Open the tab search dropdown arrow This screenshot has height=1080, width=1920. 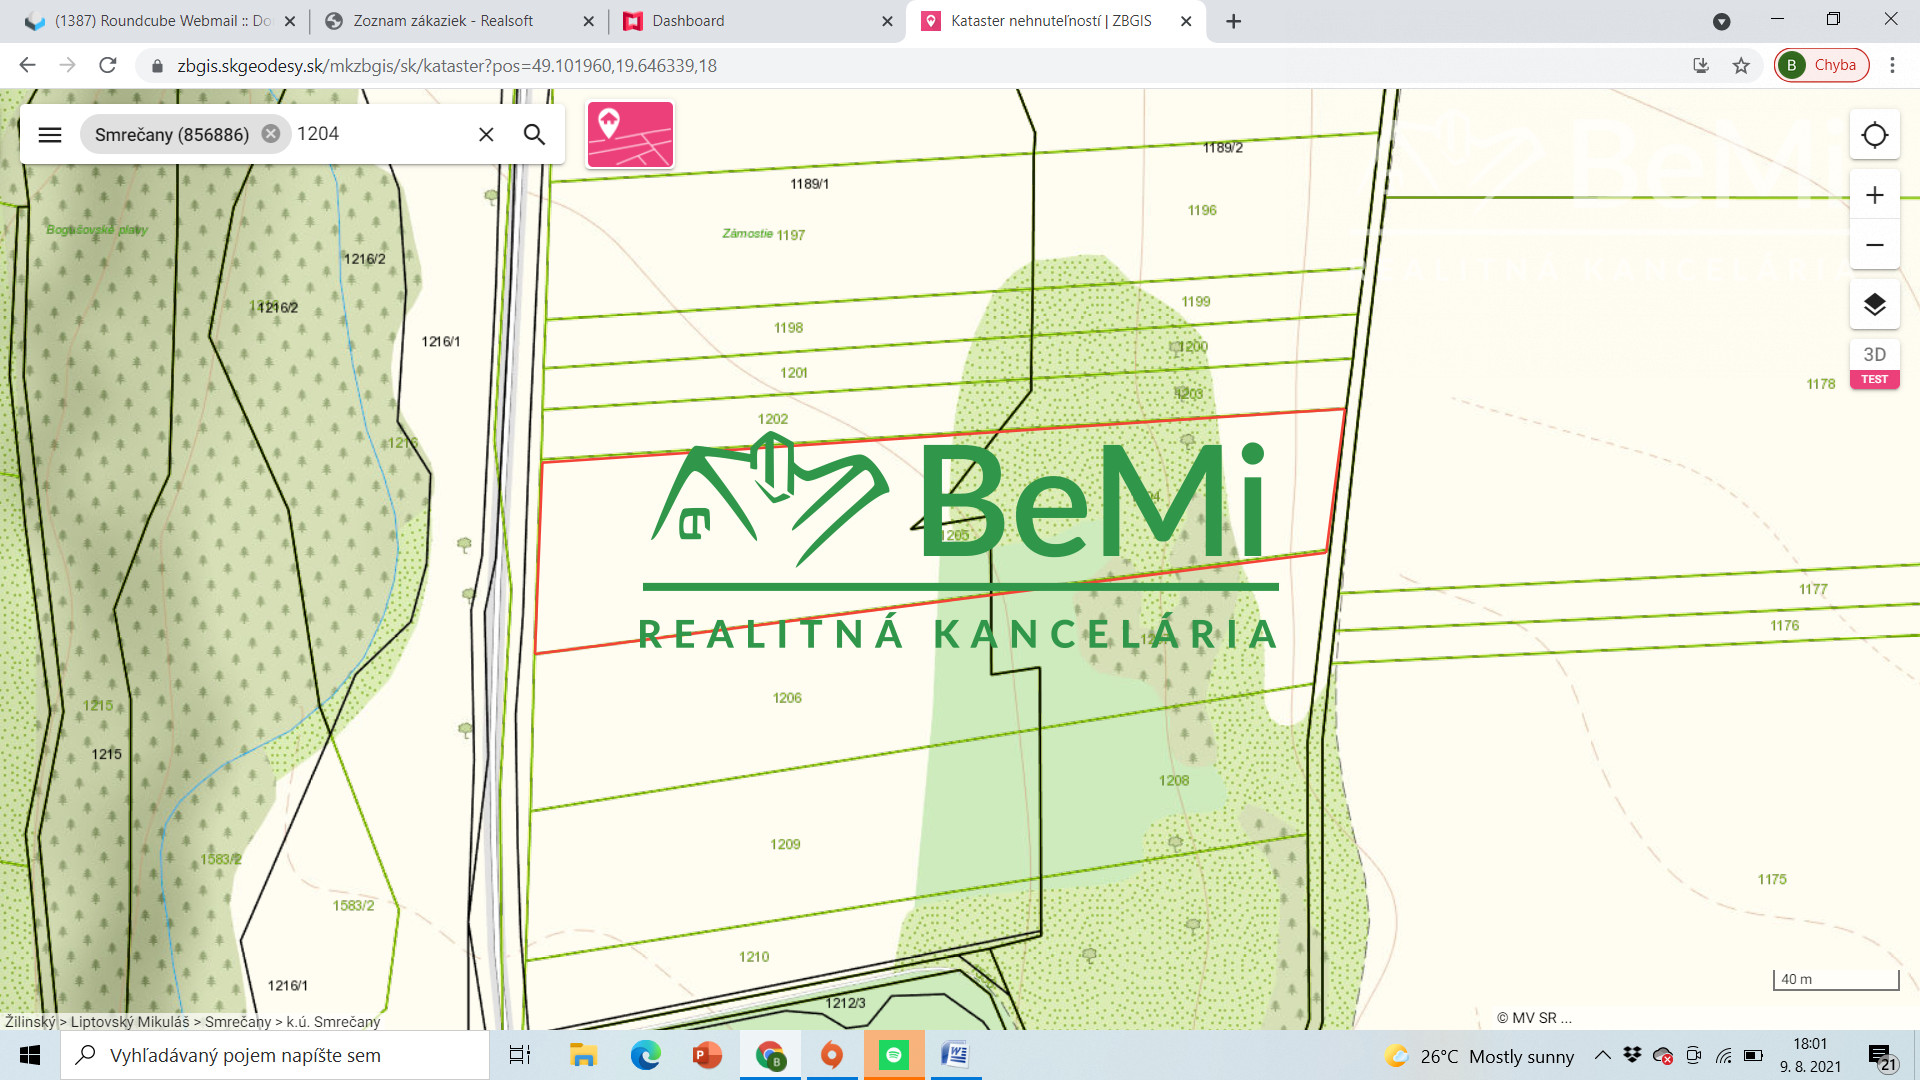click(1721, 21)
